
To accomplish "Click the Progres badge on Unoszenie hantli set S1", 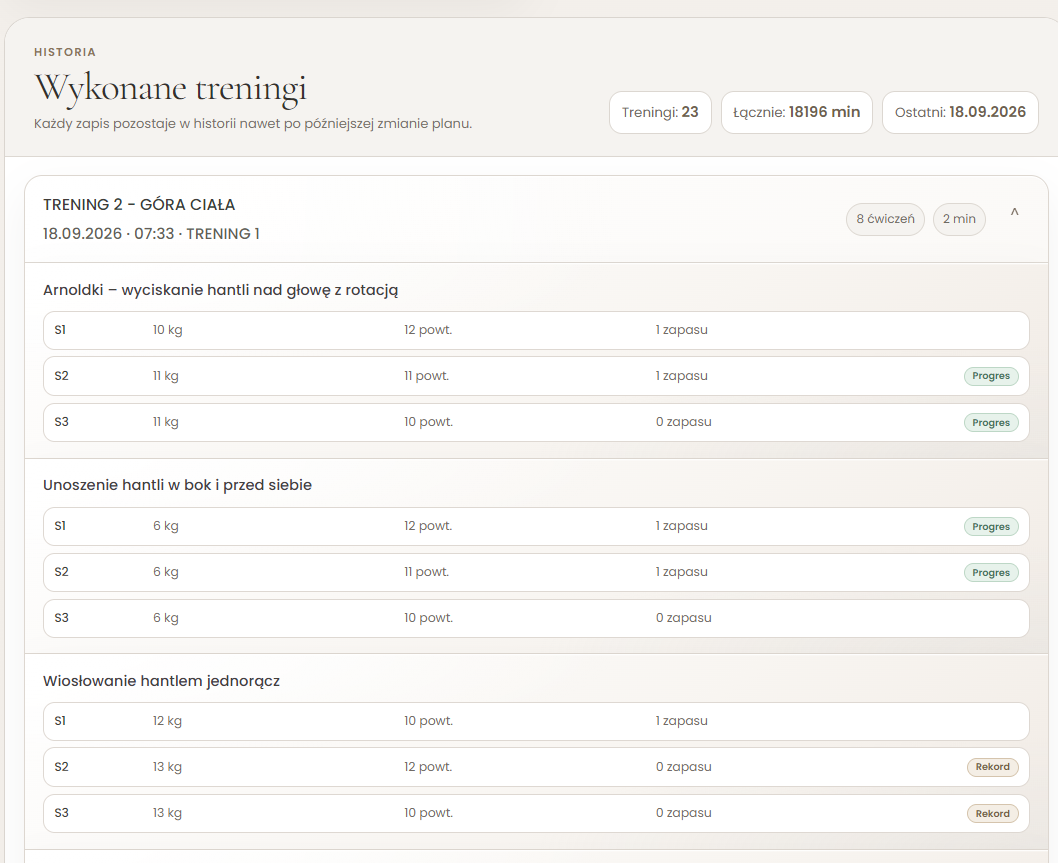I will pos(991,527).
